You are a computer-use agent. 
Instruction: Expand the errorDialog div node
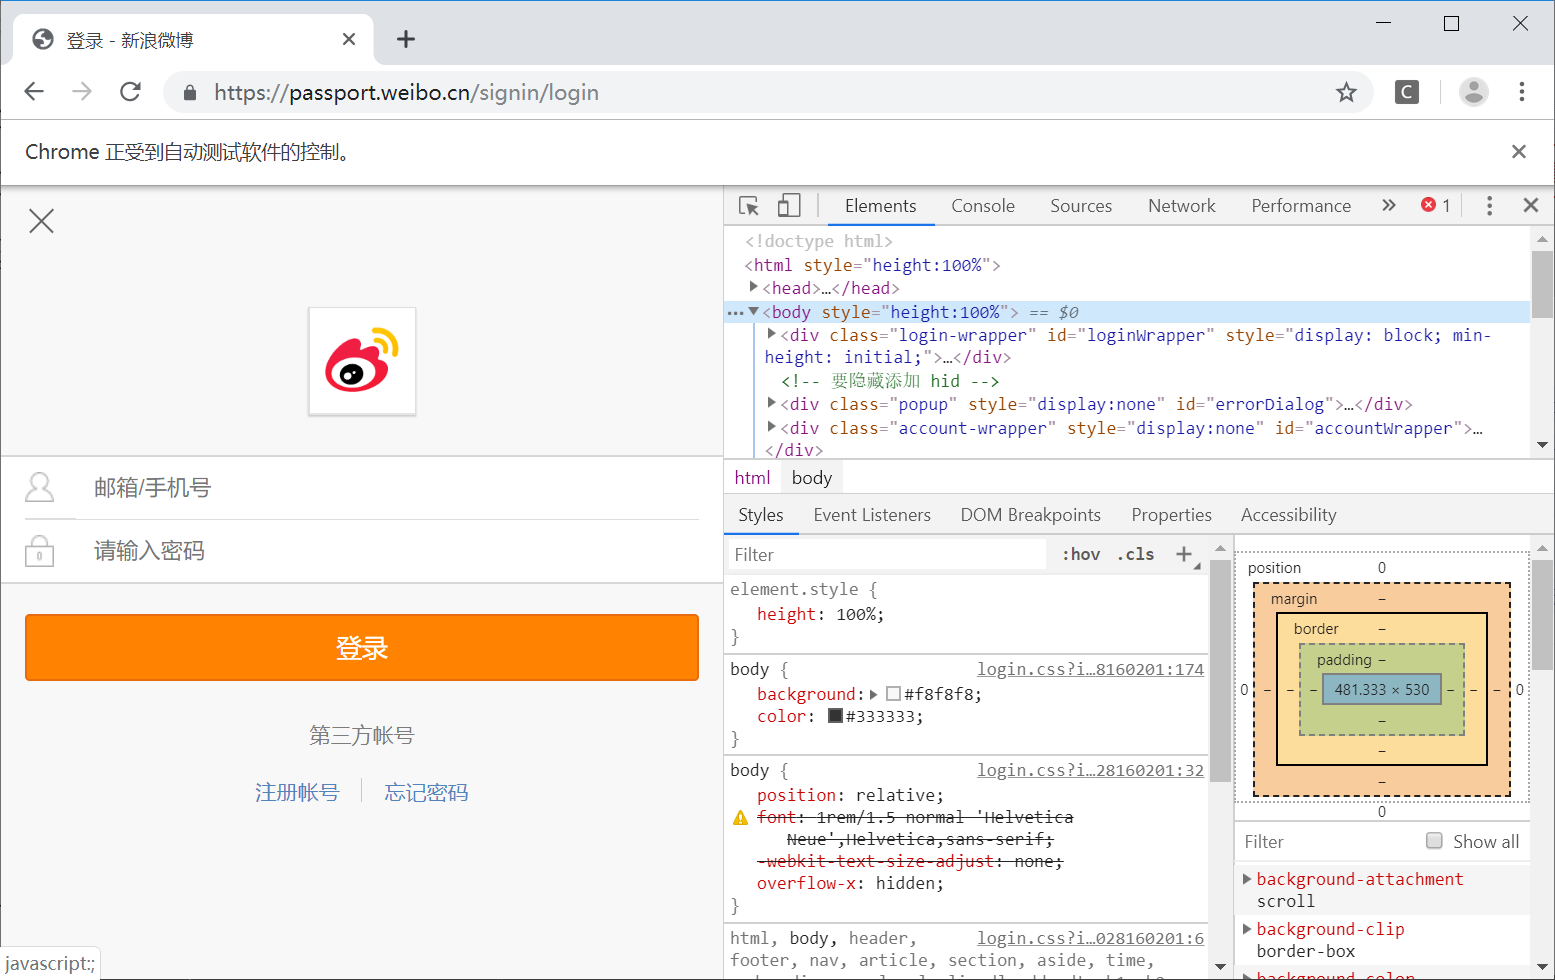[772, 403]
